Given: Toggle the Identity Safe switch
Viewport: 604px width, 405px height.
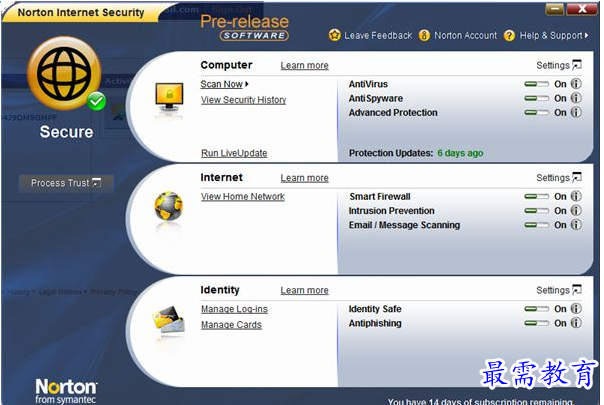Looking at the screenshot, I should [x=536, y=309].
